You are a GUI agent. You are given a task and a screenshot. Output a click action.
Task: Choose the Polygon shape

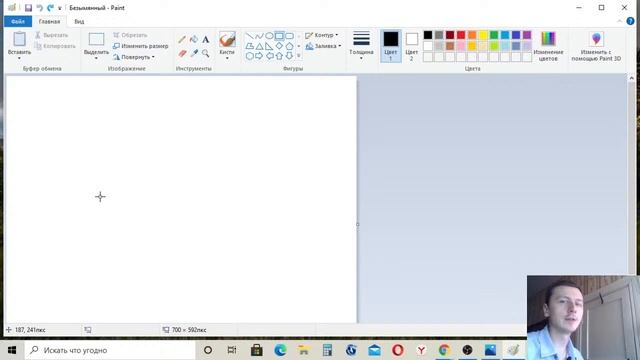point(249,46)
